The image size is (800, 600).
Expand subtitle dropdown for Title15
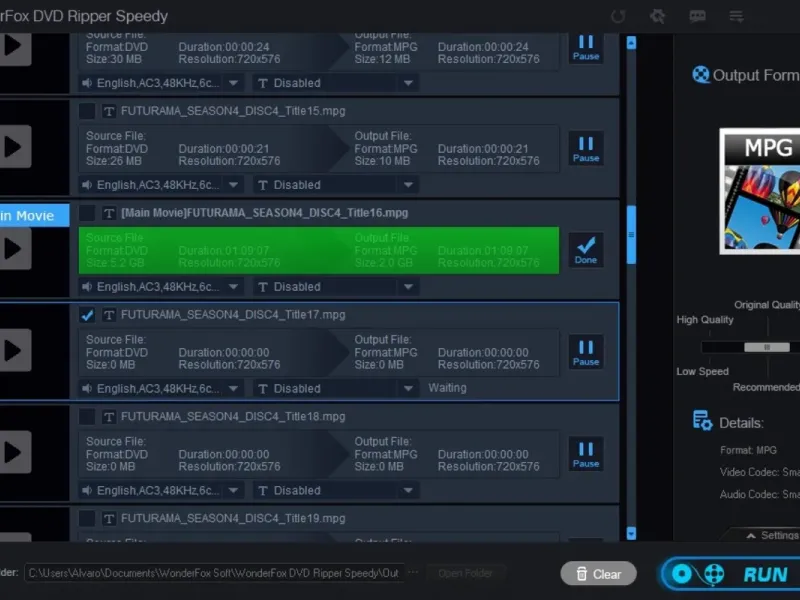(x=408, y=185)
